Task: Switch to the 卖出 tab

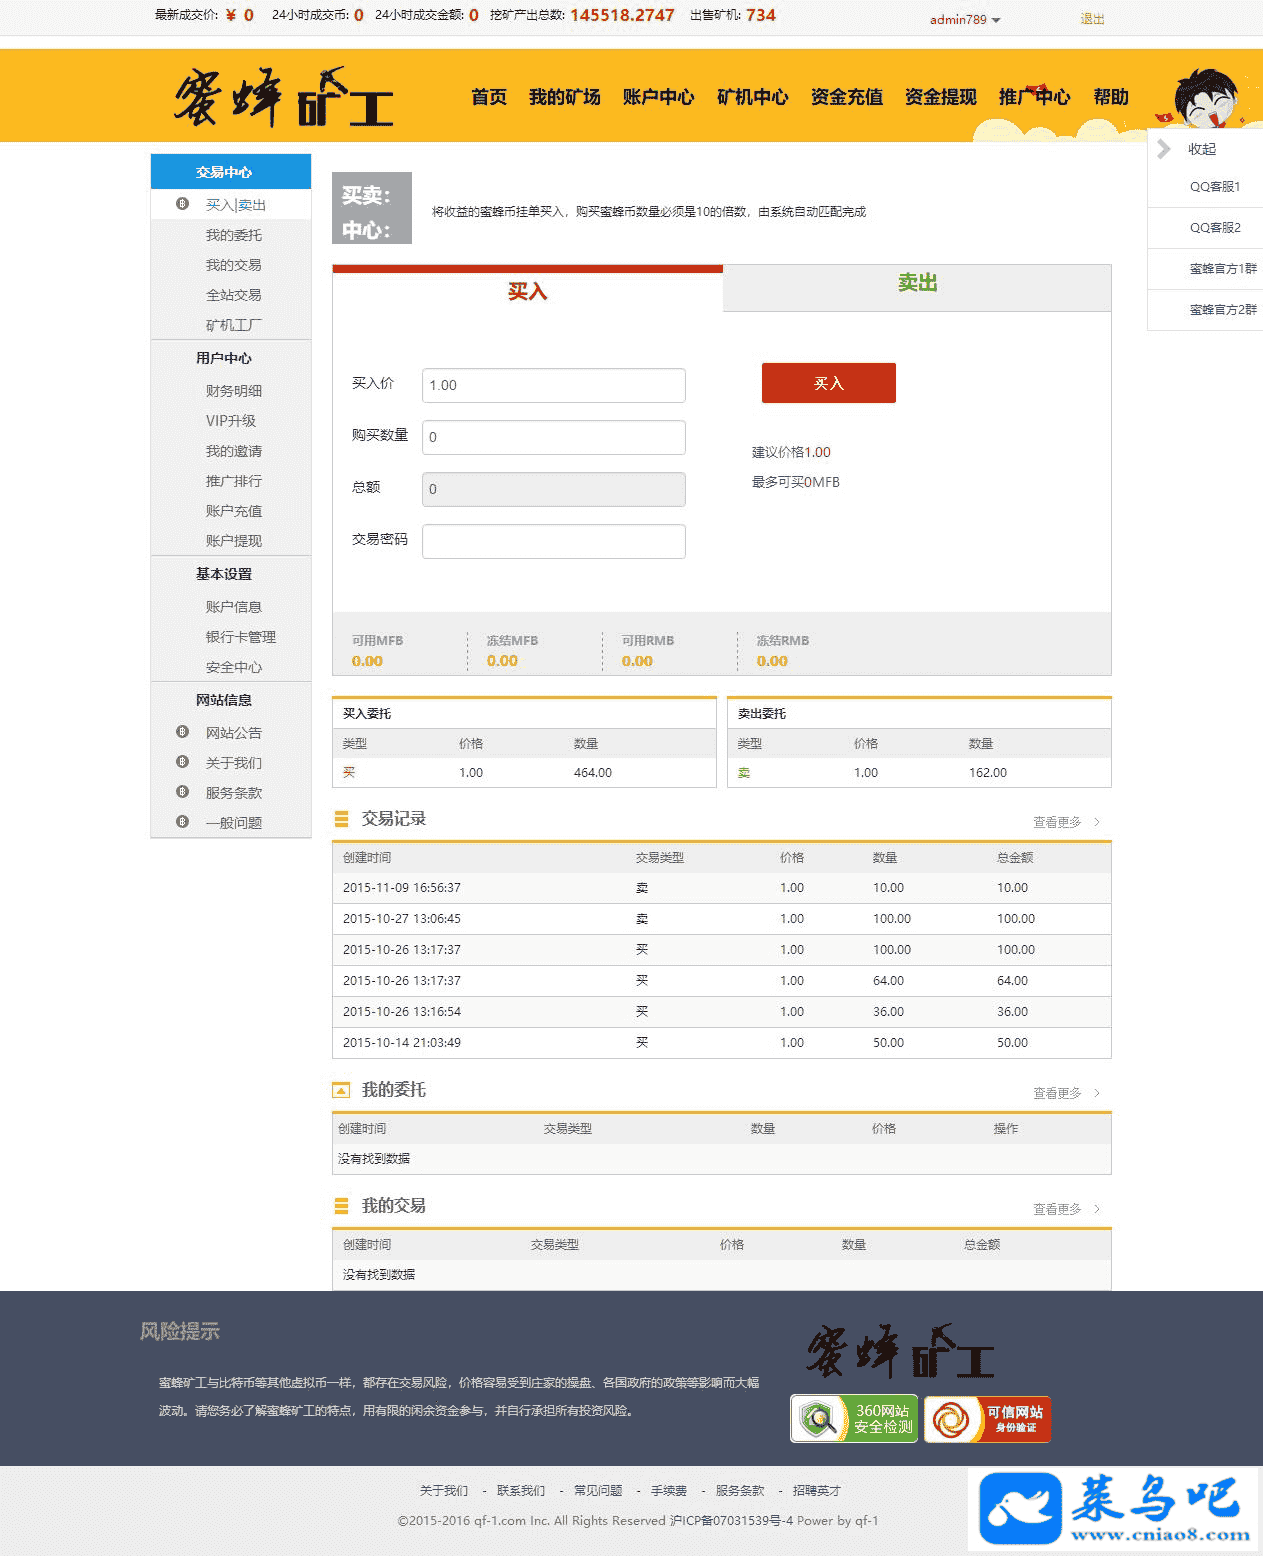Action: pyautogui.click(x=917, y=284)
